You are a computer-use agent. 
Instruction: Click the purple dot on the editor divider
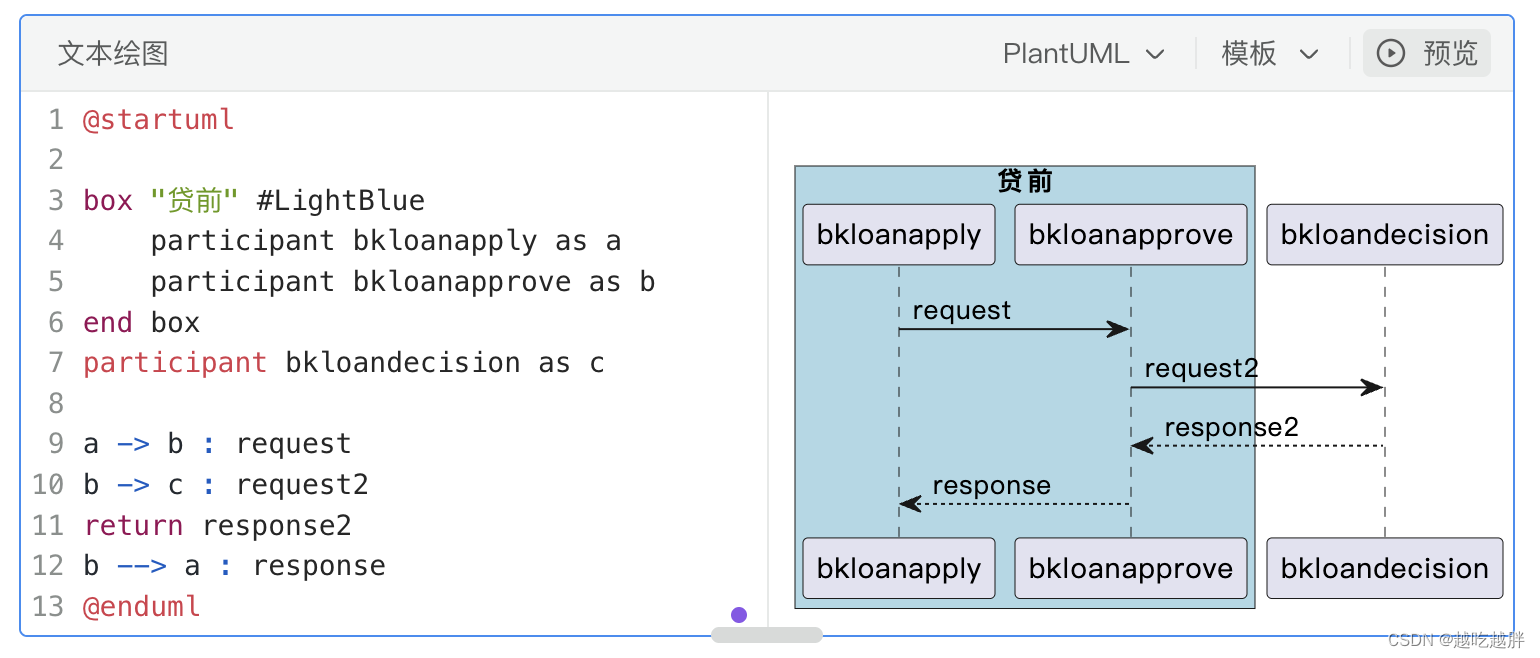point(739,615)
